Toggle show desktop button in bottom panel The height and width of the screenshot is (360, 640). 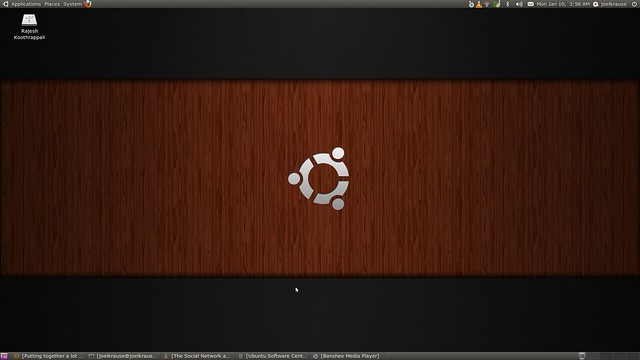point(4,356)
